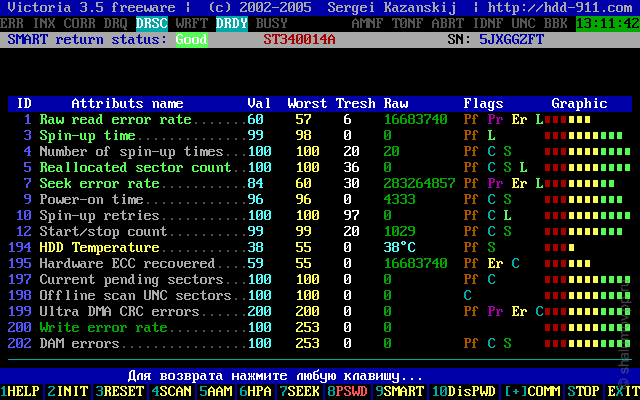
Task: Click the 9SMART function key
Action: (400, 391)
